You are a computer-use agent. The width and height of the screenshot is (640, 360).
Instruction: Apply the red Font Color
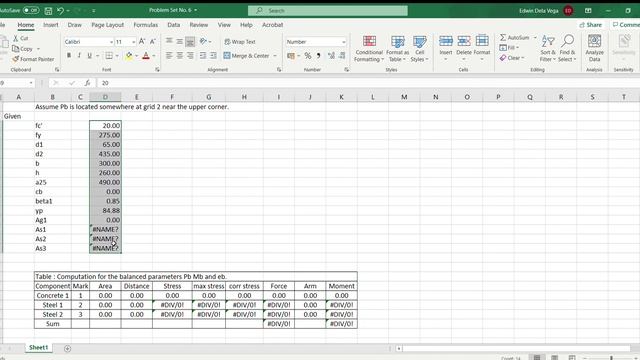coord(146,56)
